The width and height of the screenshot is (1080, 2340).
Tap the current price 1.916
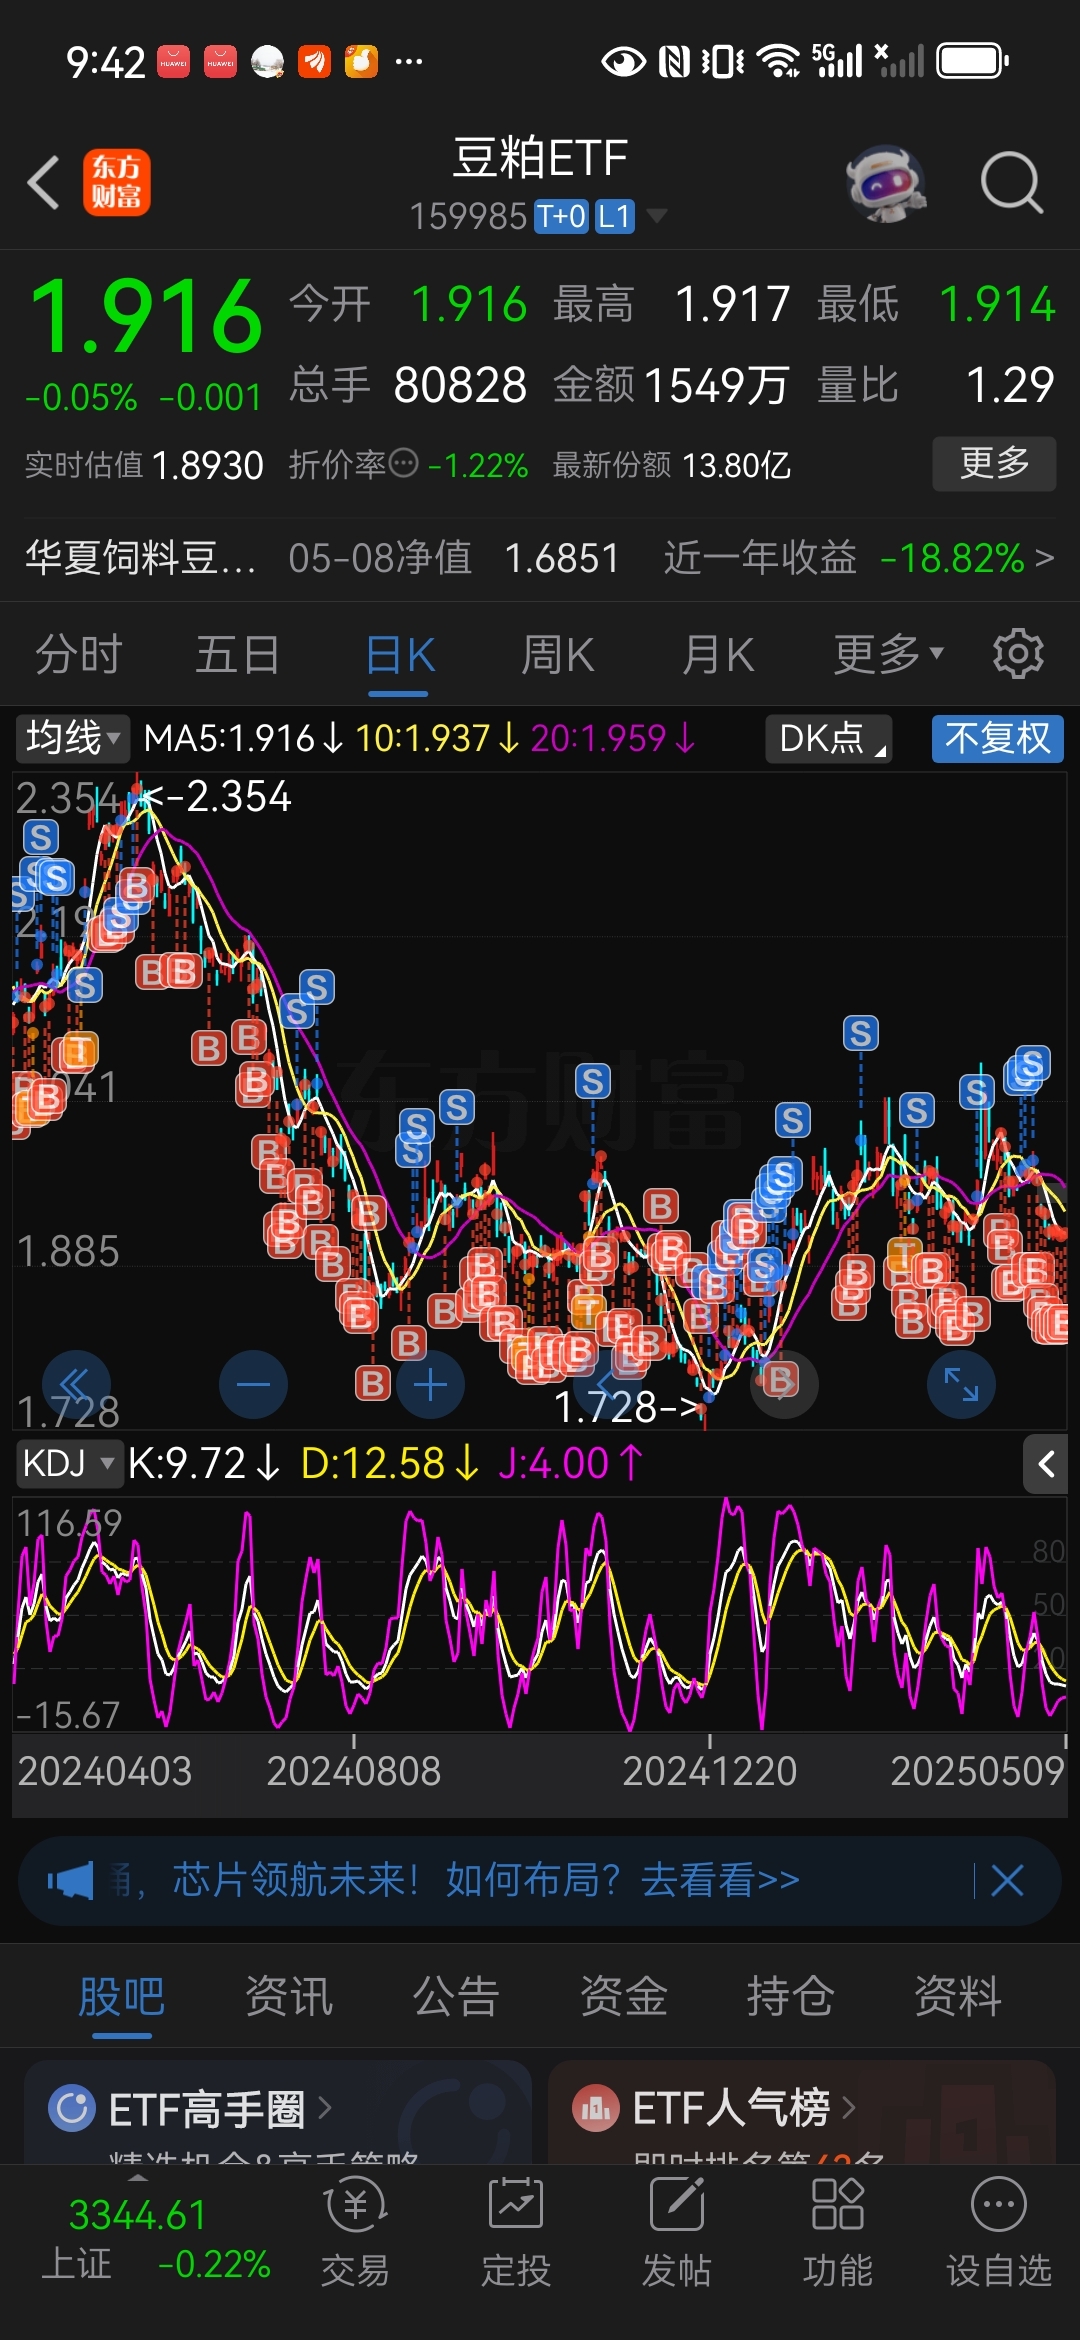point(146,317)
